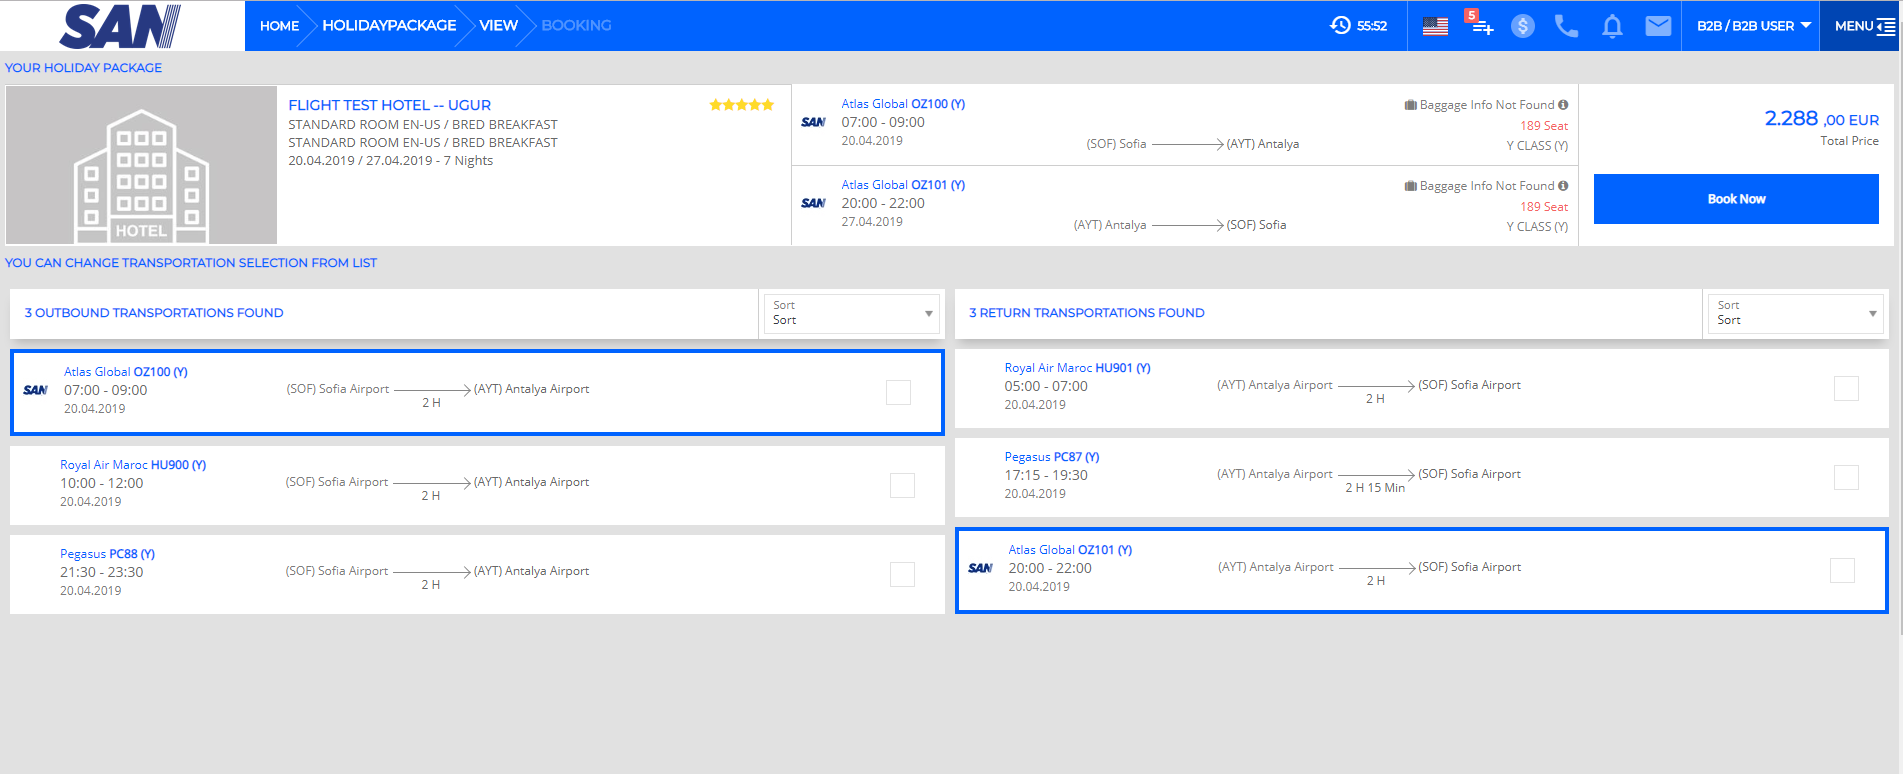Open return transportations Sort dropdown
1903x774 pixels.
click(x=1795, y=313)
